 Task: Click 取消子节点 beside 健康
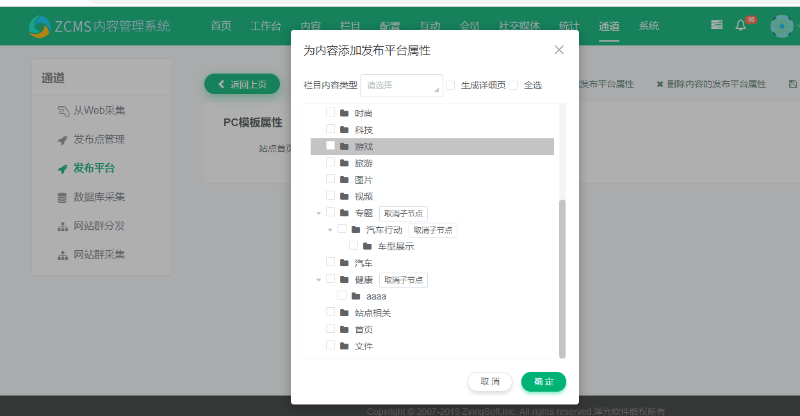point(404,280)
